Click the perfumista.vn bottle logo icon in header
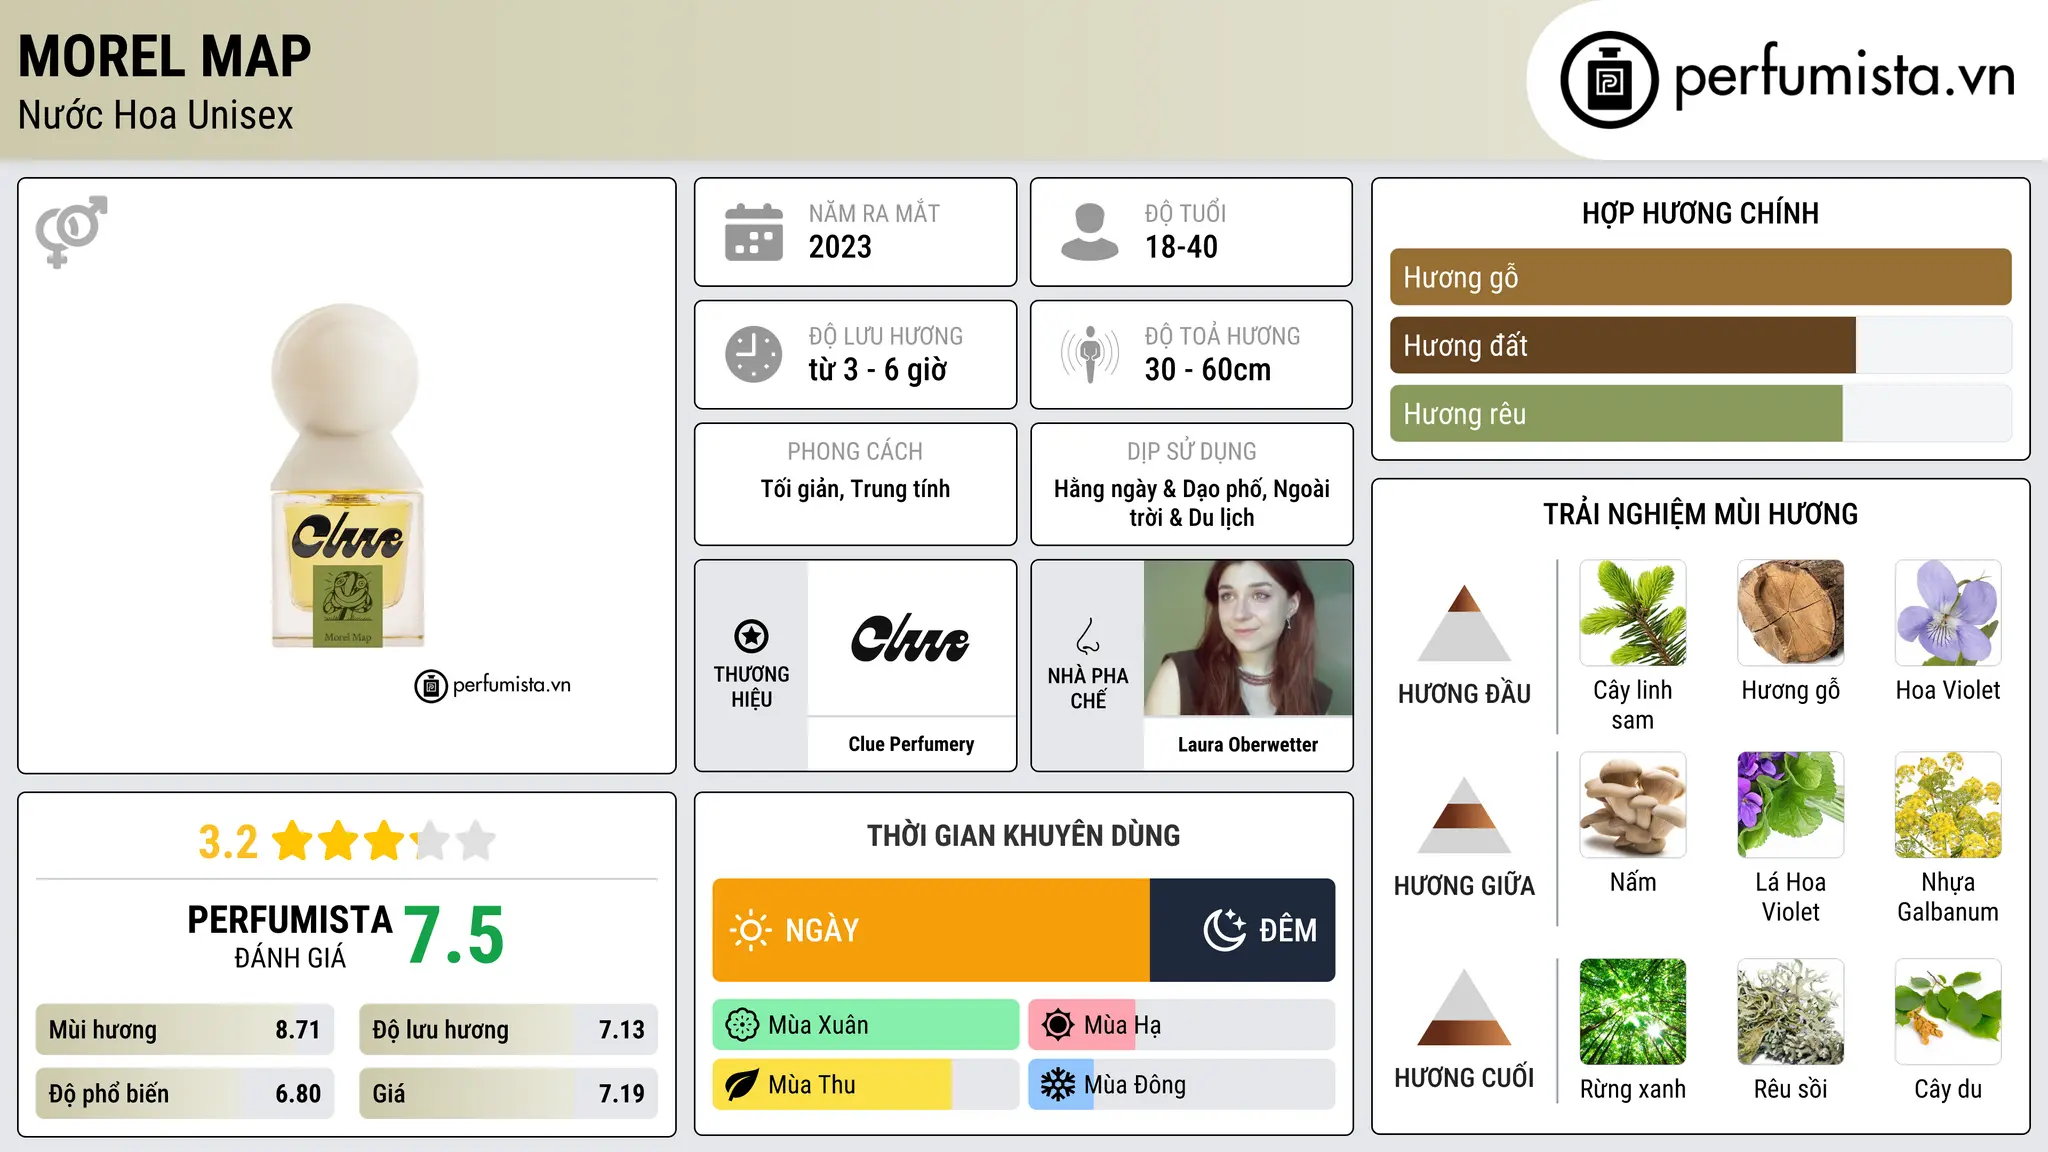 (x=1609, y=80)
